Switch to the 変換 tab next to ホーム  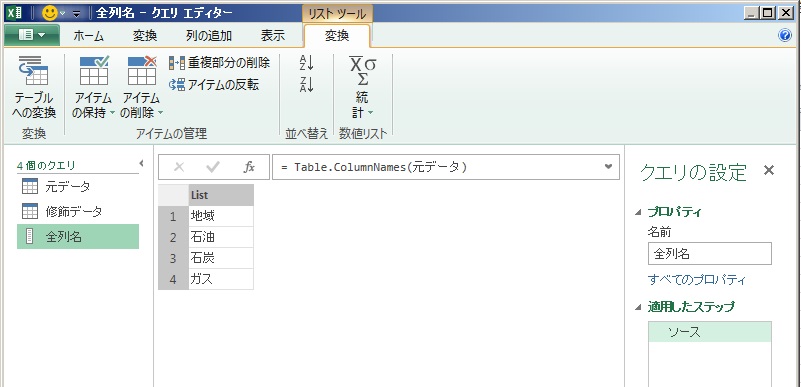pos(145,36)
